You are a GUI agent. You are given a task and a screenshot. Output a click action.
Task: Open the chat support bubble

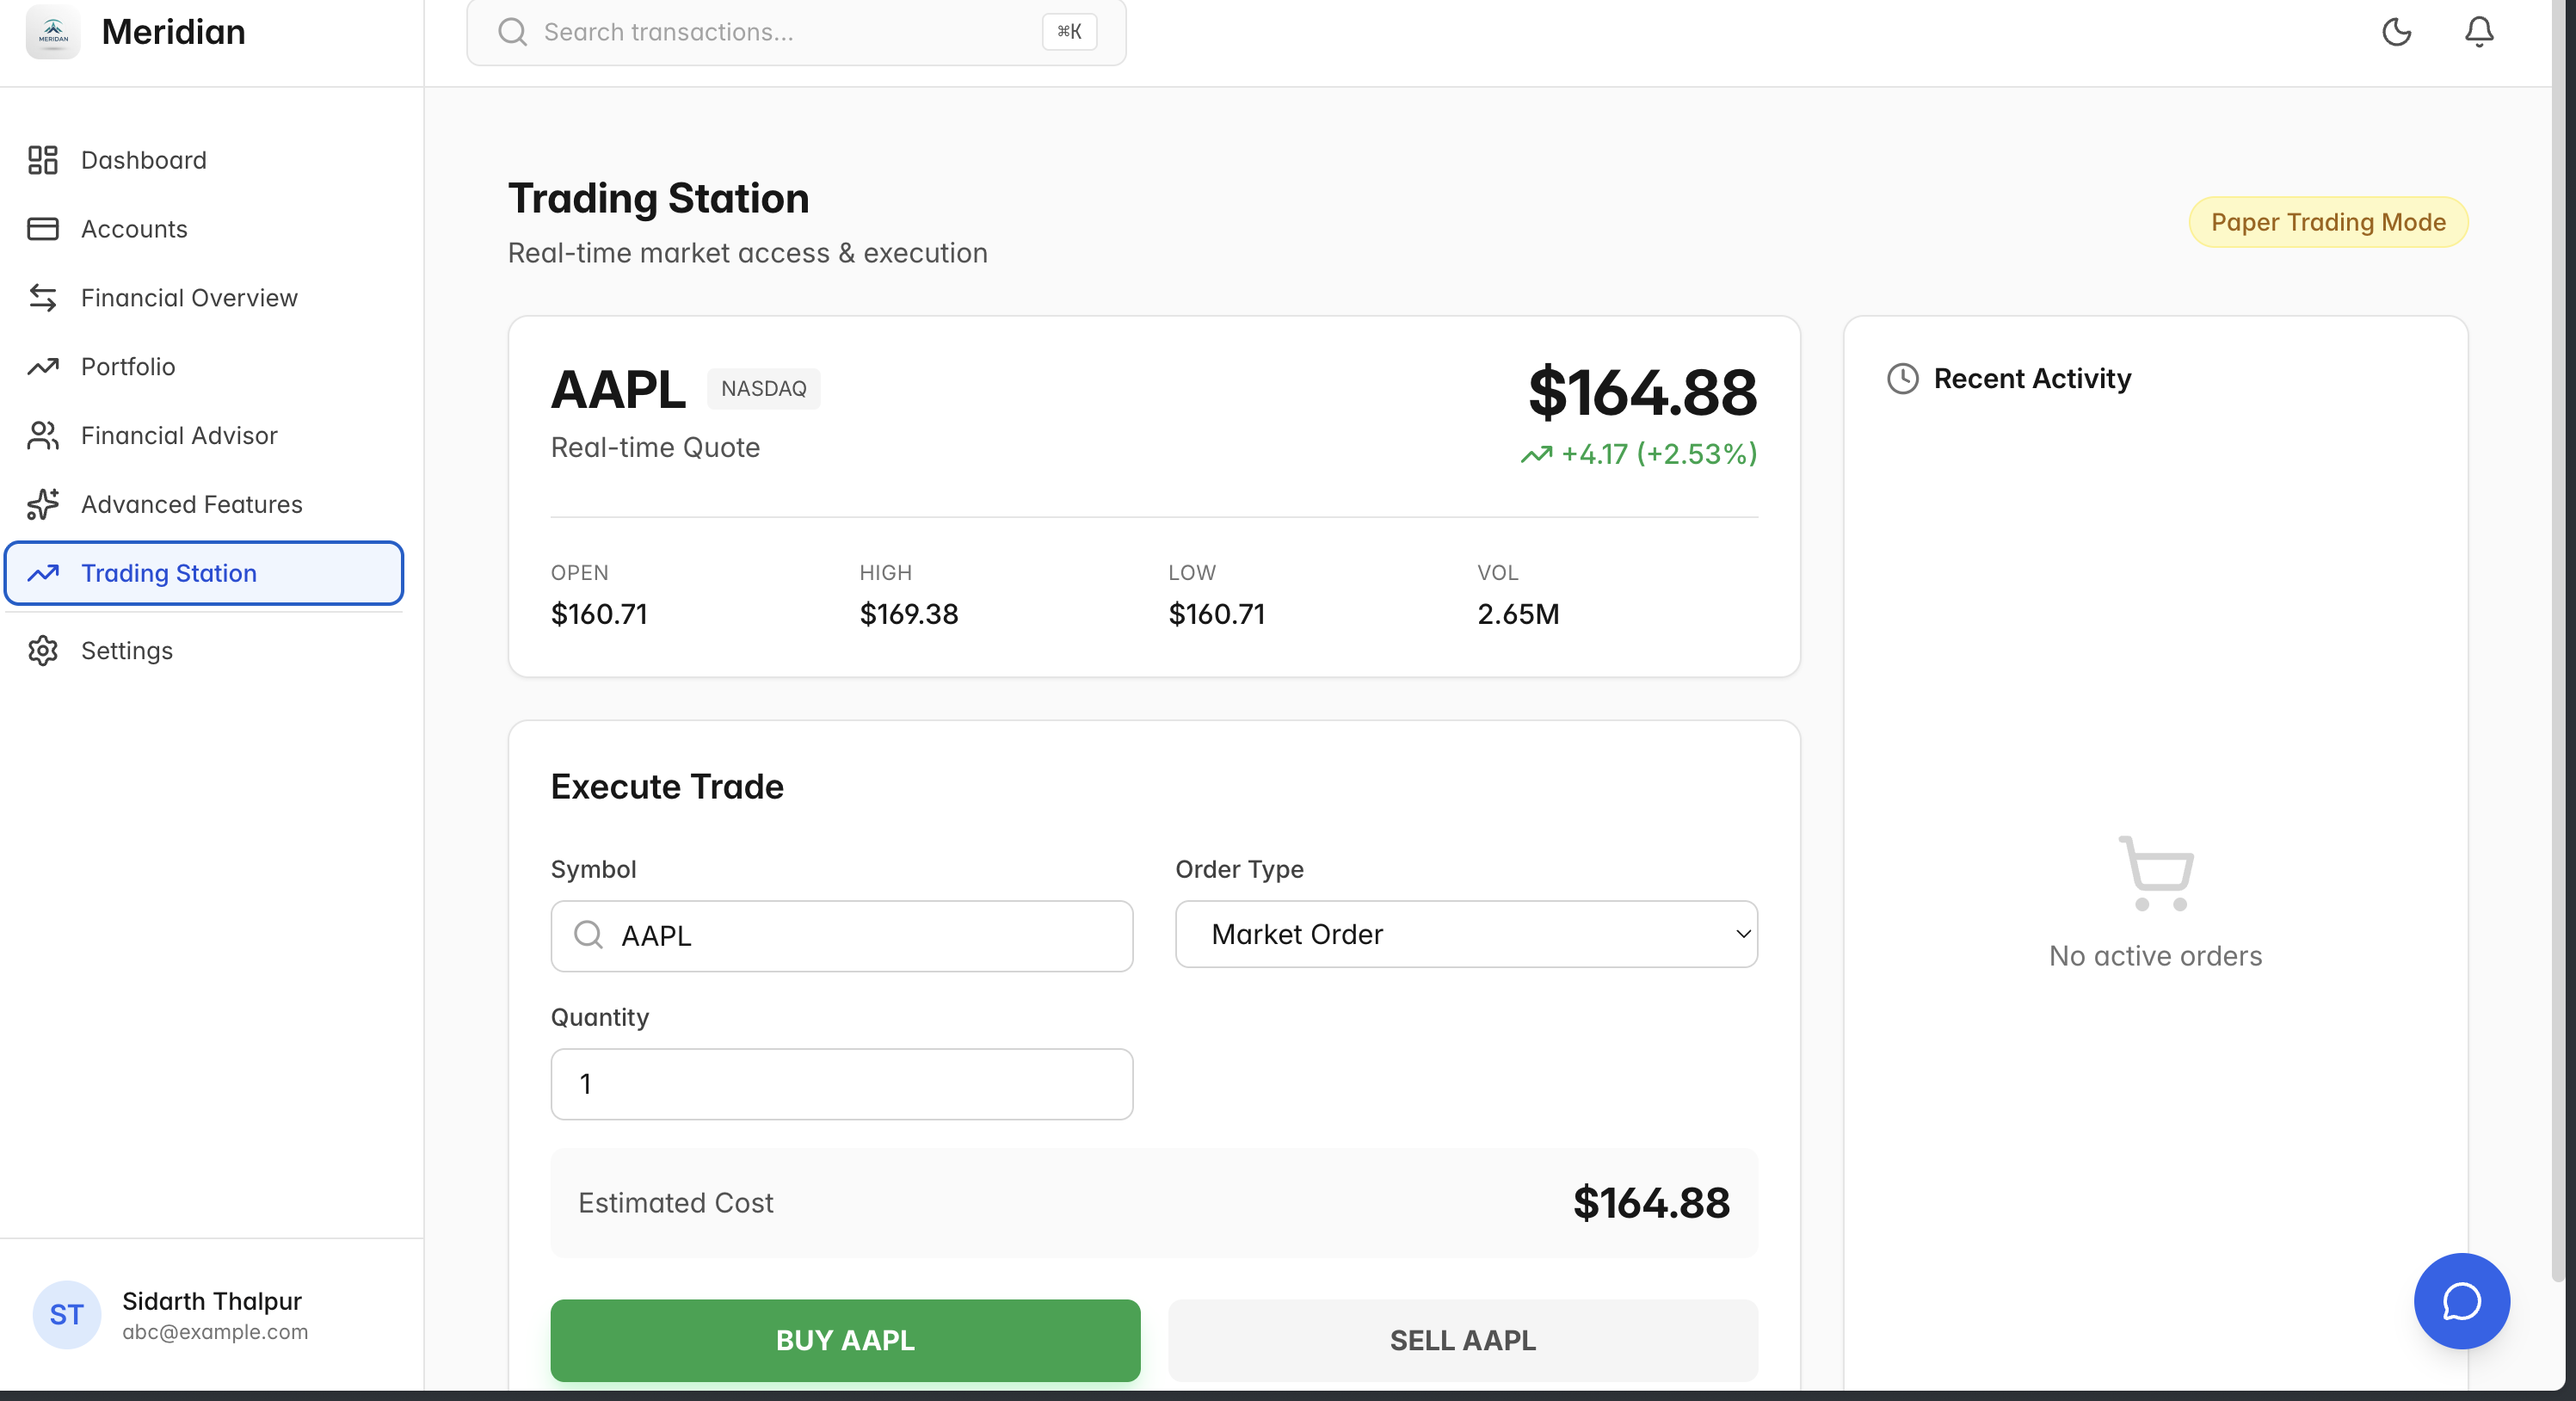coord(2461,1300)
